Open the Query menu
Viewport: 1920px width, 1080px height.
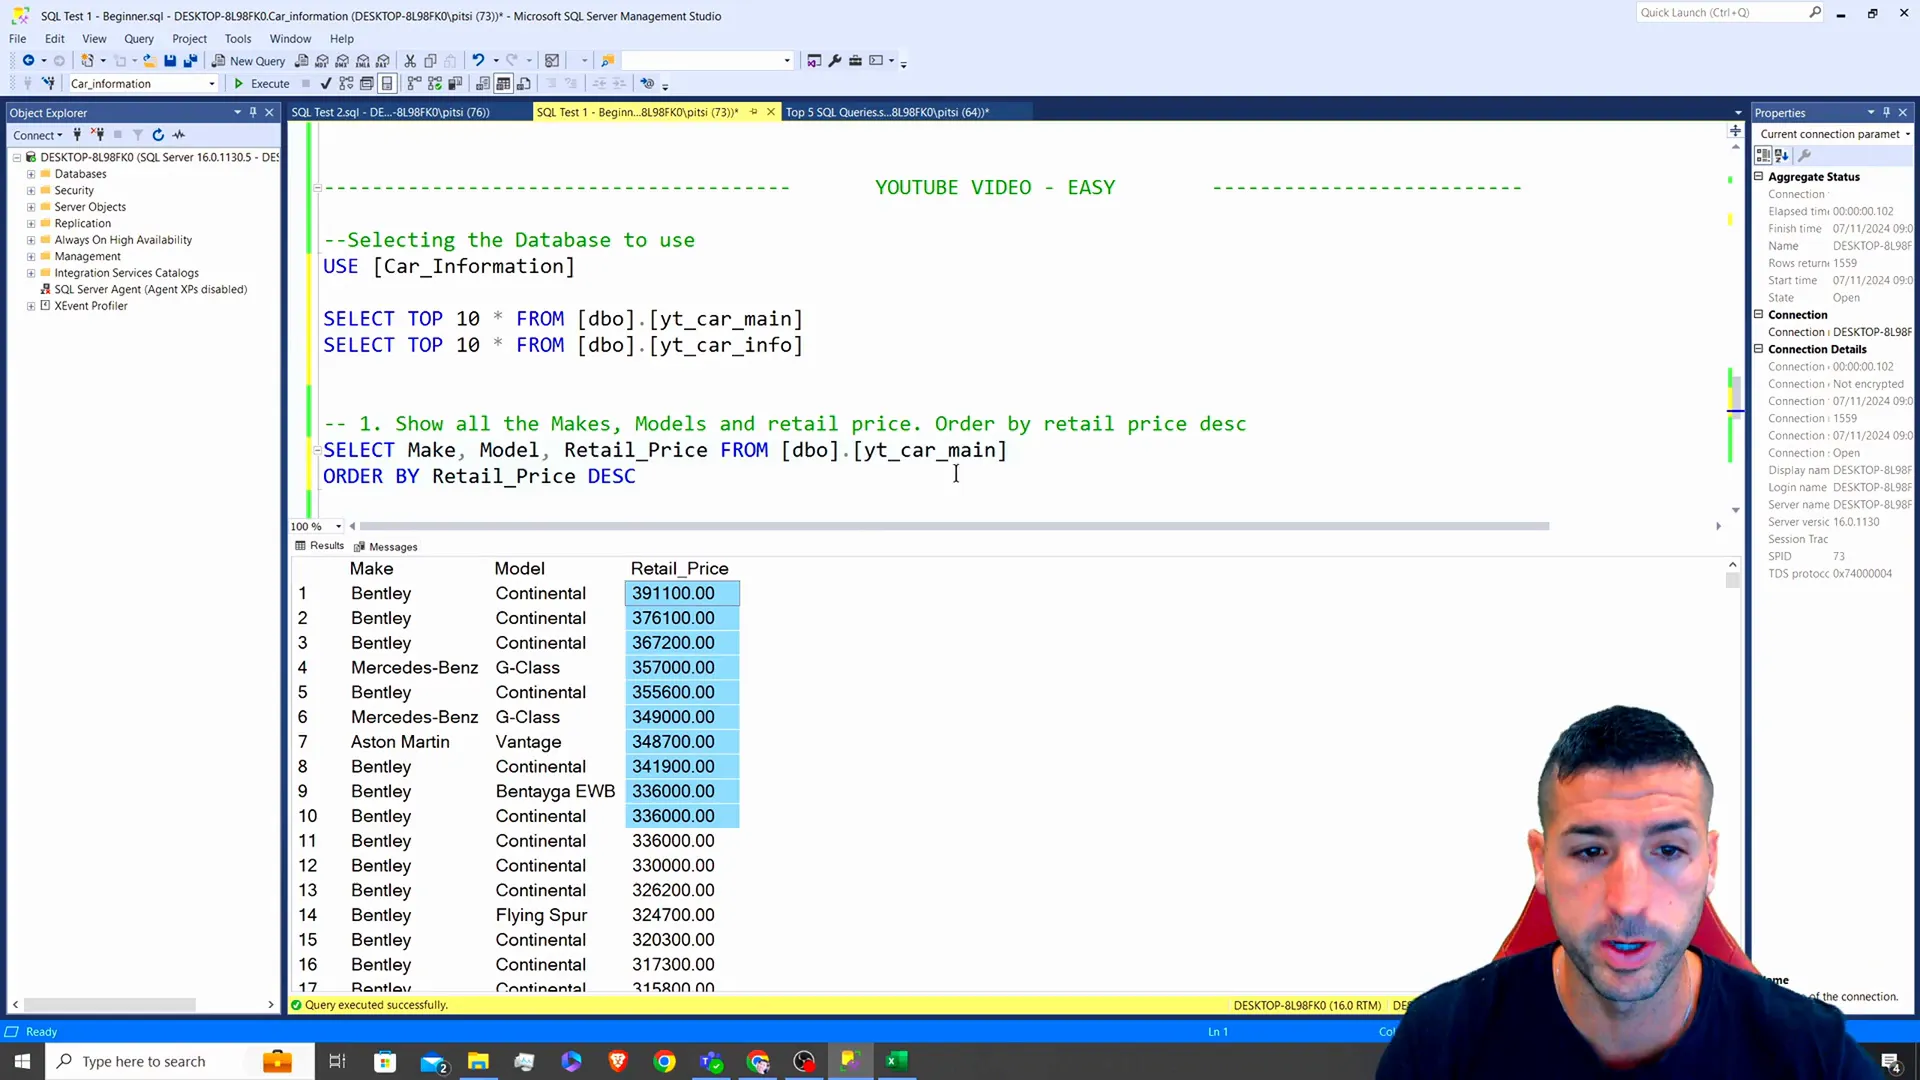(138, 38)
